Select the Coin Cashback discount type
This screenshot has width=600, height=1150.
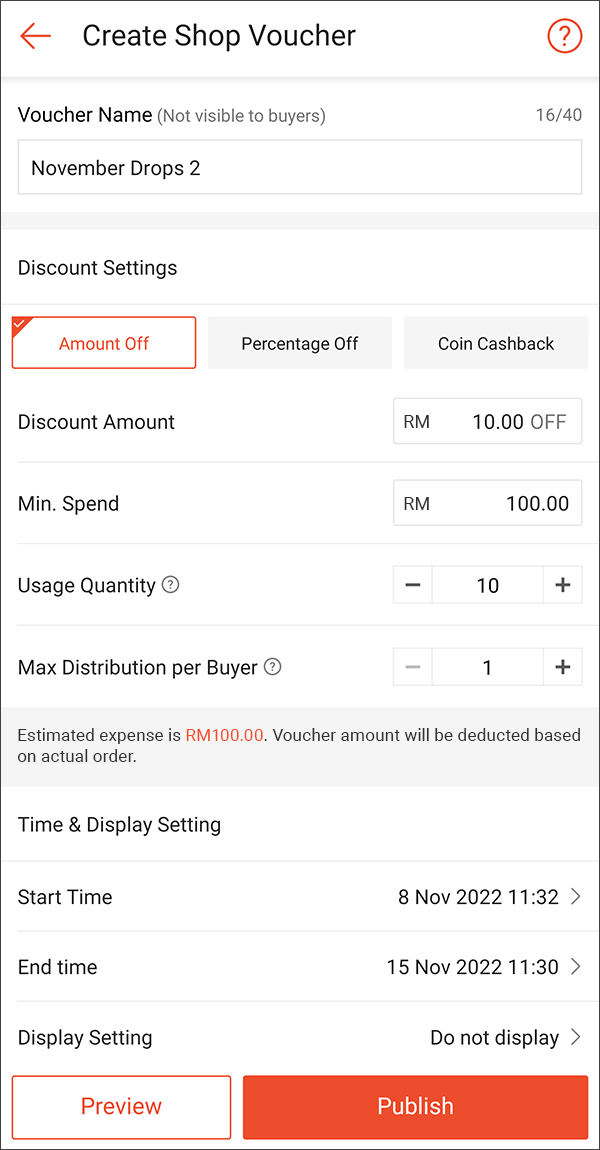(495, 342)
